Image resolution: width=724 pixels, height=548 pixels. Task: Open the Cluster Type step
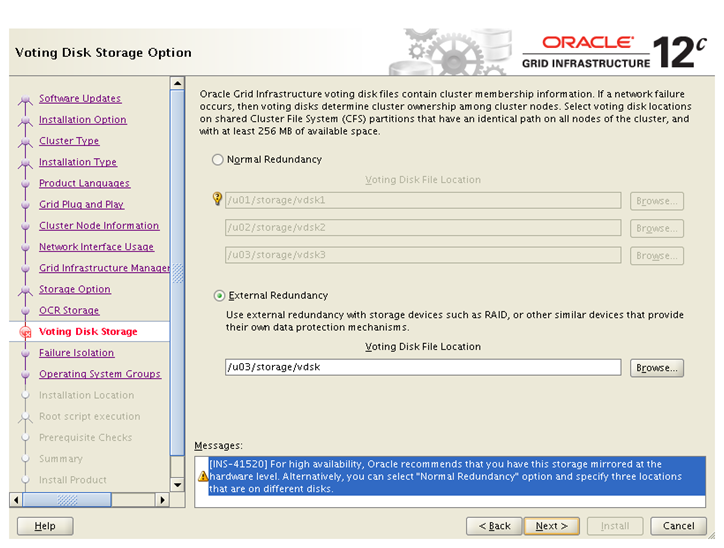tap(69, 141)
